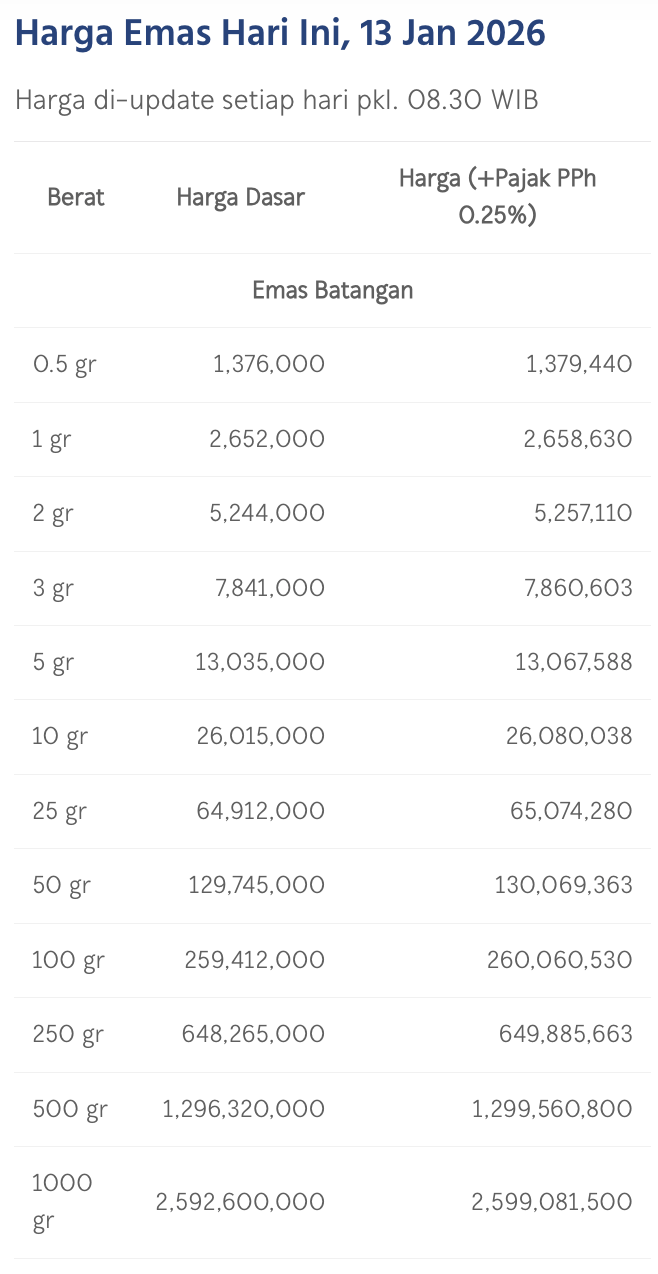Select the 3 gr weight cell

(x=53, y=588)
